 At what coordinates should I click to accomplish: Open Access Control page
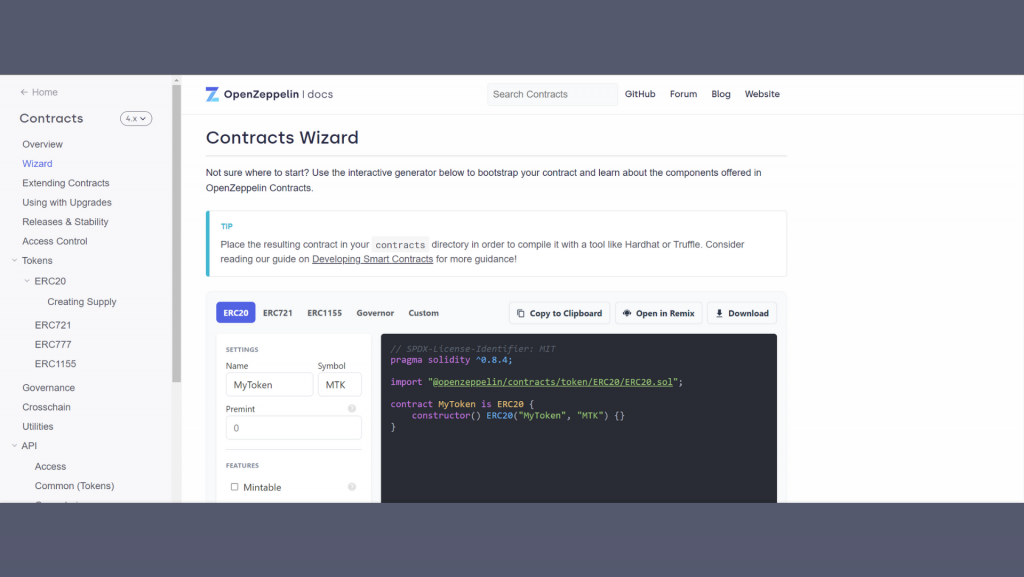pyautogui.click(x=55, y=242)
